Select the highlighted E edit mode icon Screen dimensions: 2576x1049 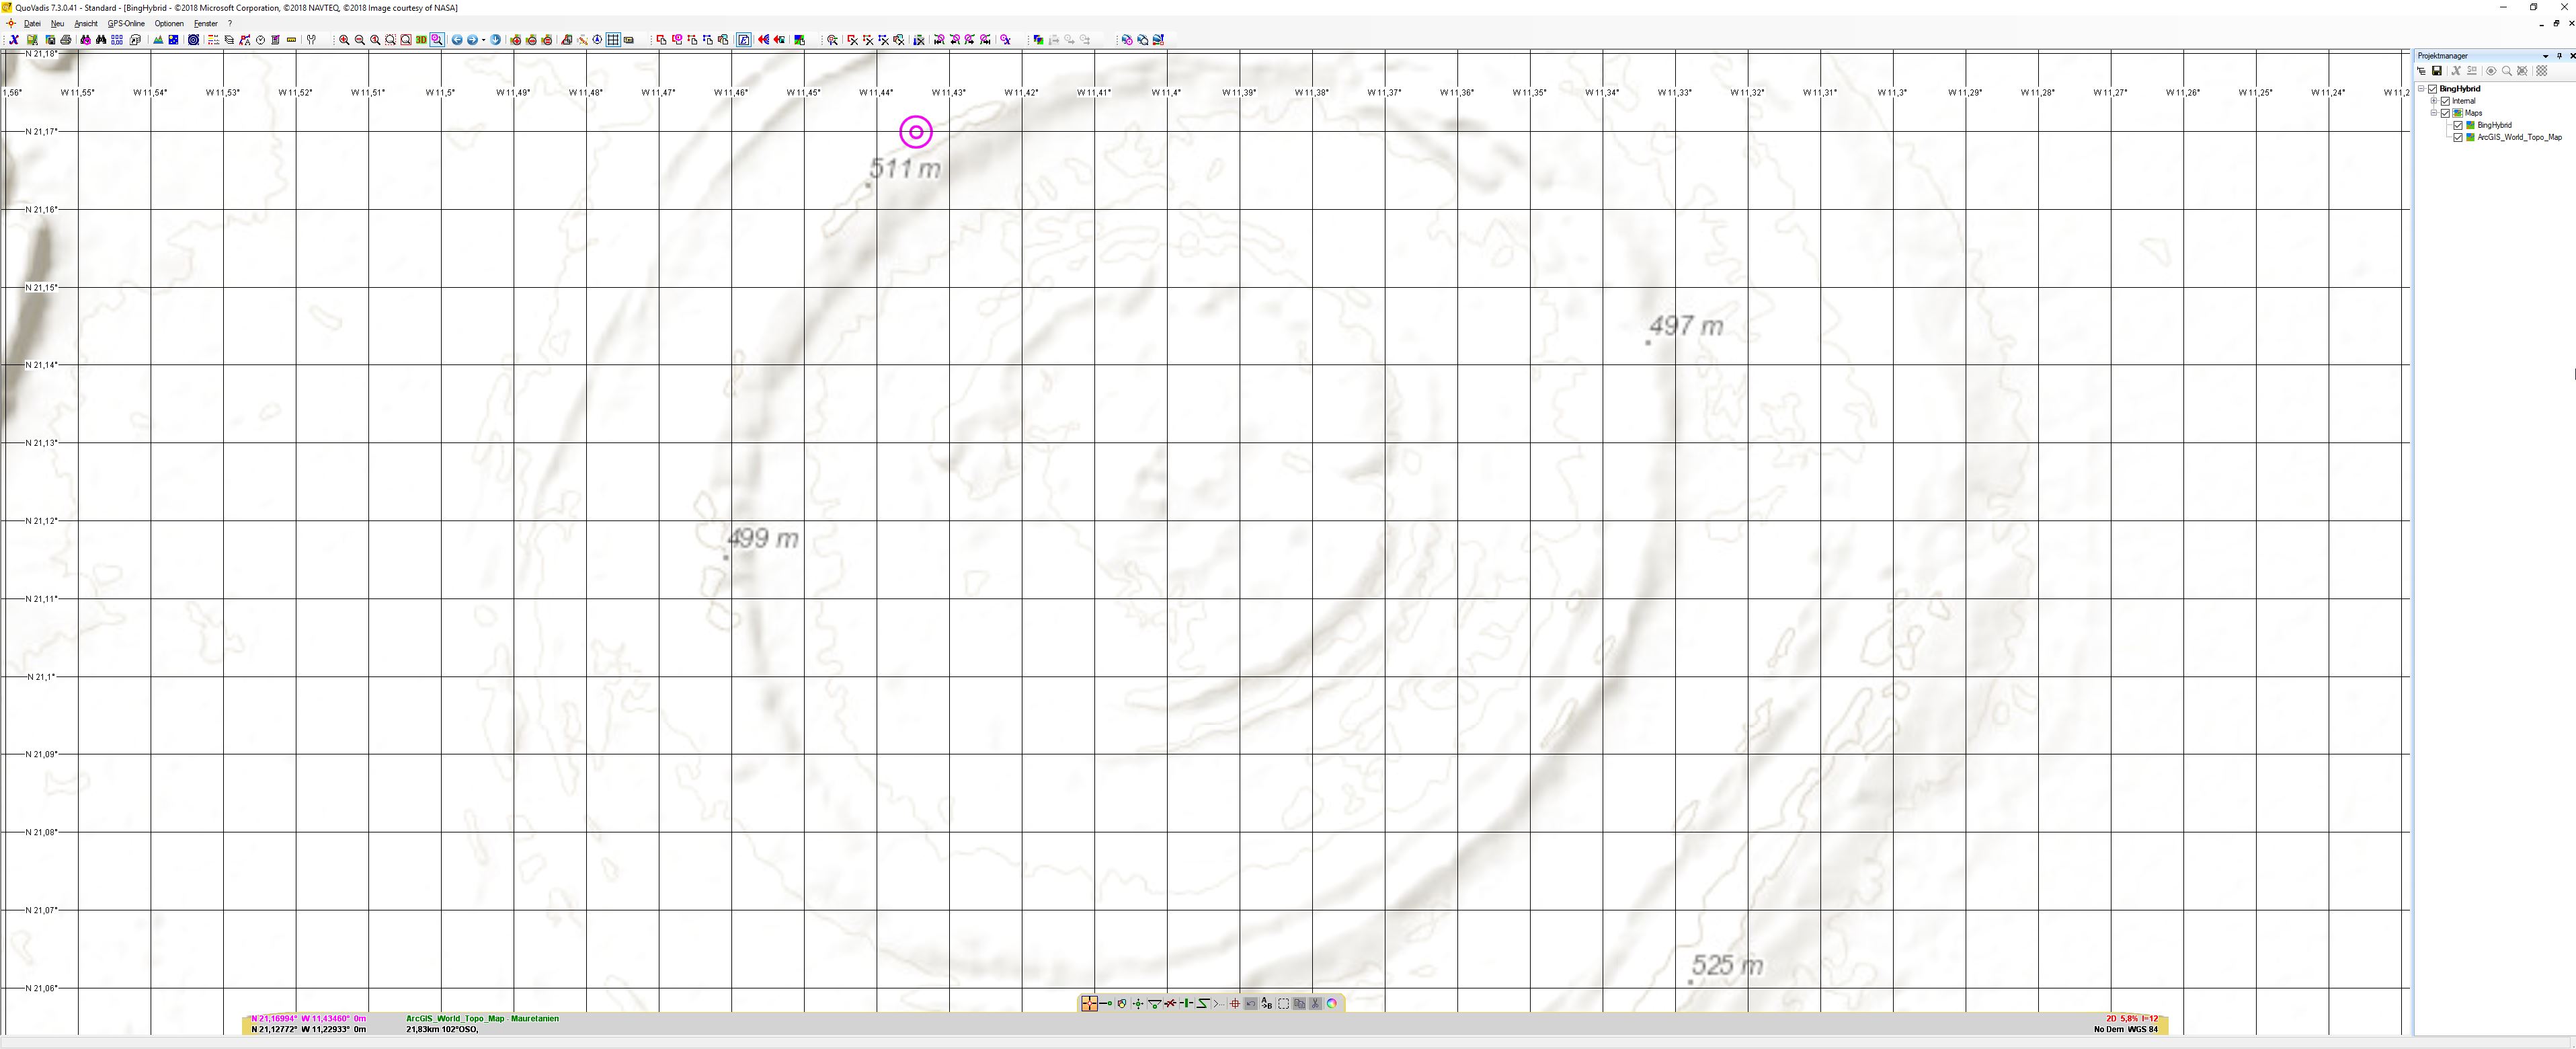click(744, 40)
